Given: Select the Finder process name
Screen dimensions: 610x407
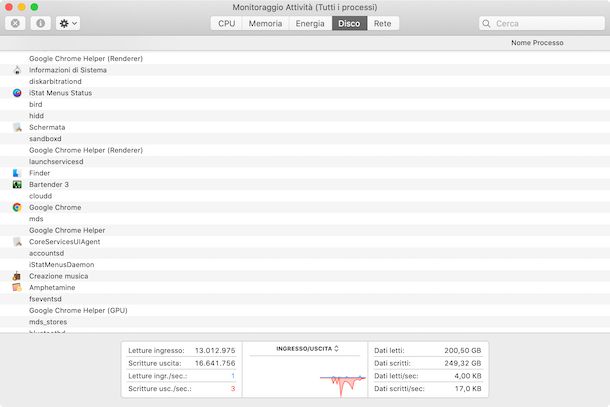Looking at the screenshot, I should [39, 173].
